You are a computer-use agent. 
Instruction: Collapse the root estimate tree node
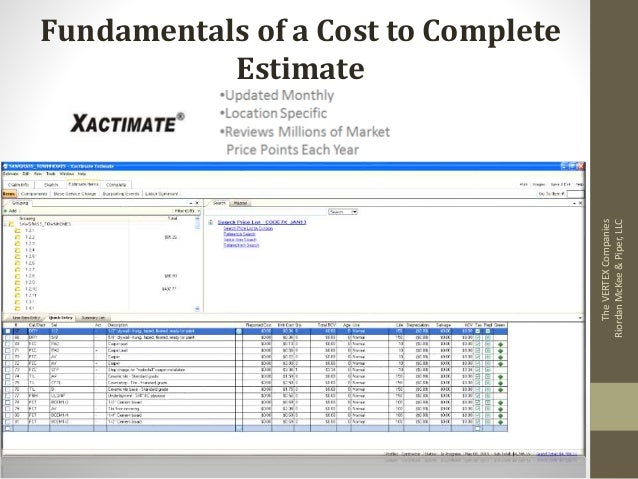[5, 224]
